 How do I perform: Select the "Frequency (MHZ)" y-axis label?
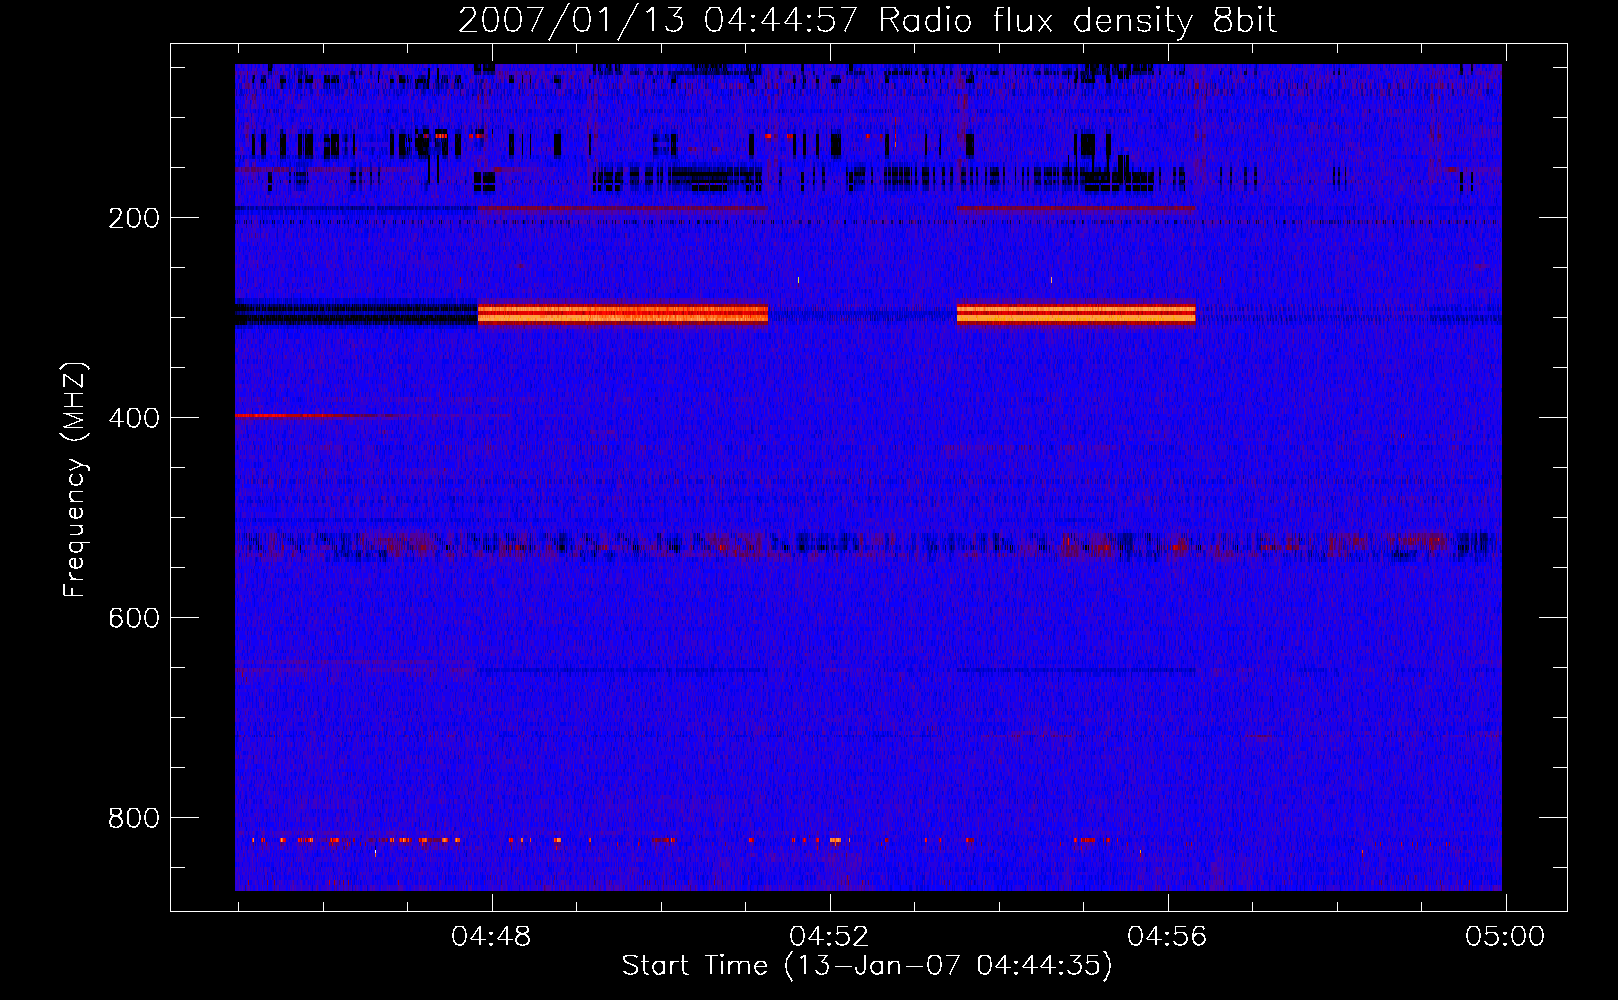click(x=75, y=479)
